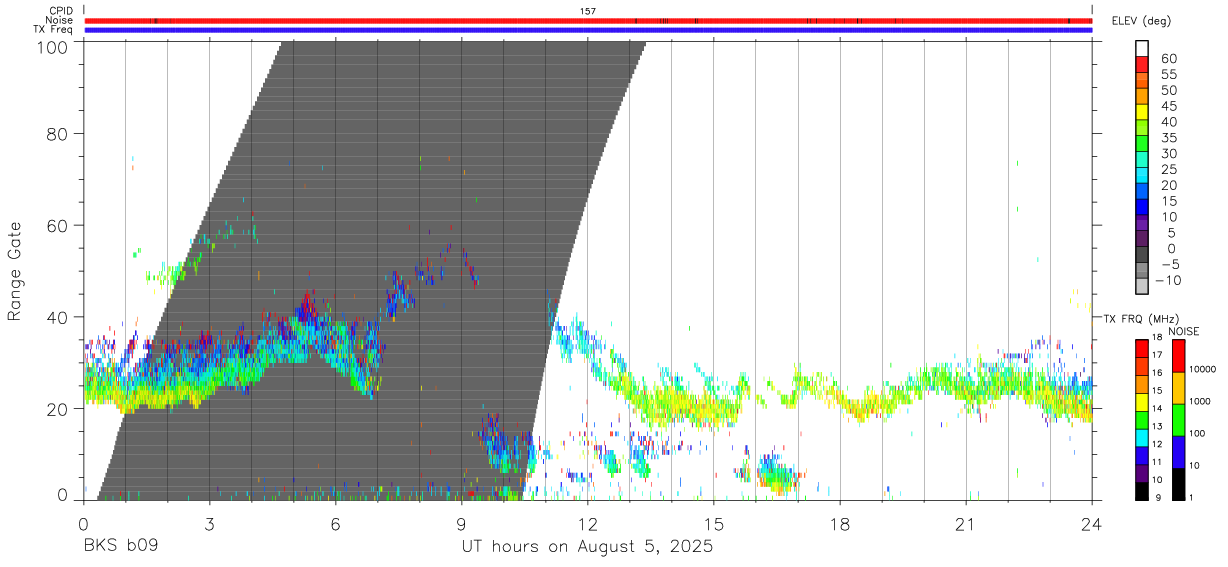
Task: Pick the cyan 20–25 degree ELEV swatch
Action: tap(1142, 175)
